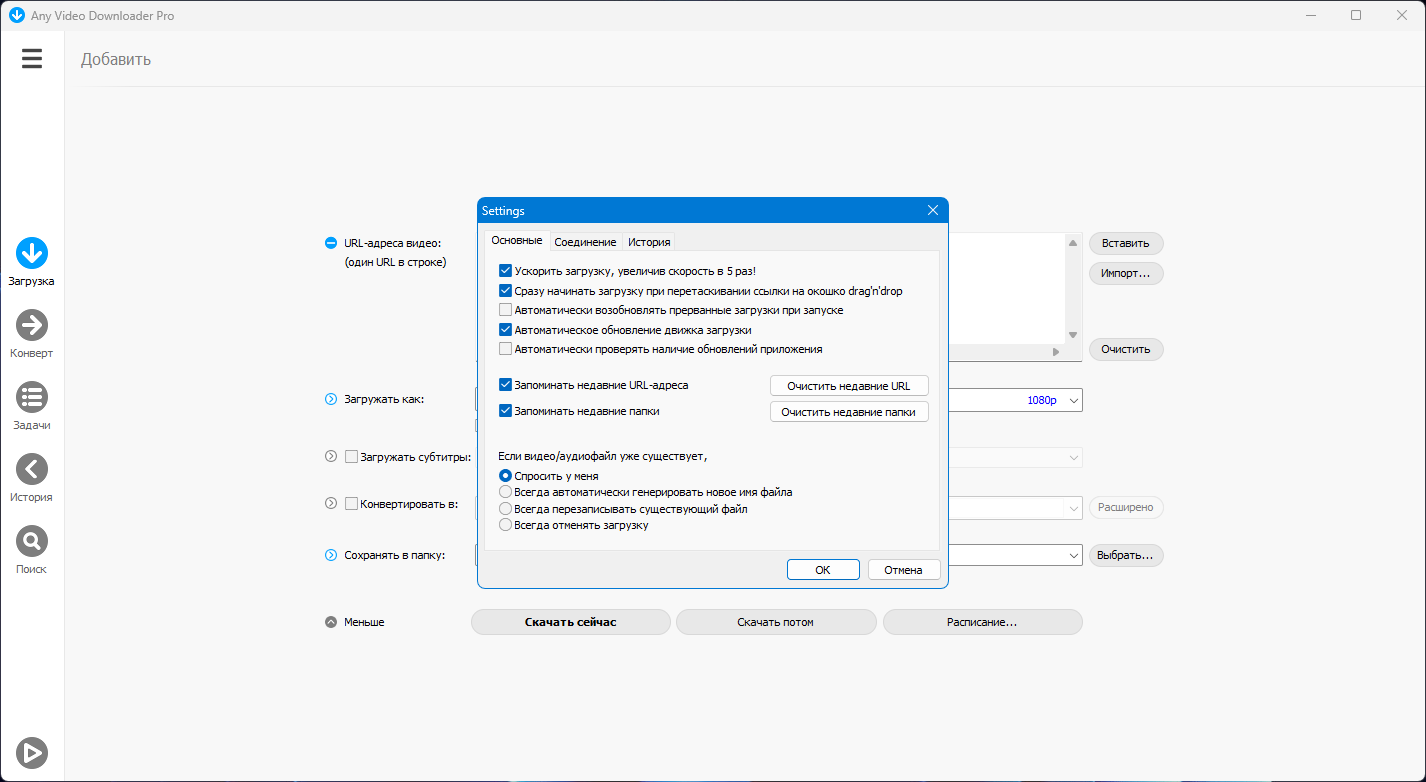Switch to История tab in Settings
The image size is (1426, 782).
tap(649, 242)
